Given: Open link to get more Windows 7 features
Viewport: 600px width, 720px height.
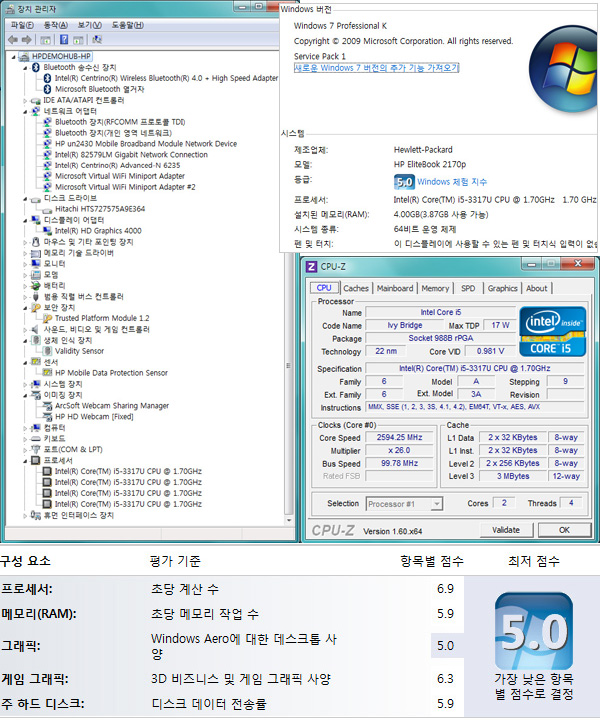Looking at the screenshot, I should pyautogui.click(x=376, y=68).
